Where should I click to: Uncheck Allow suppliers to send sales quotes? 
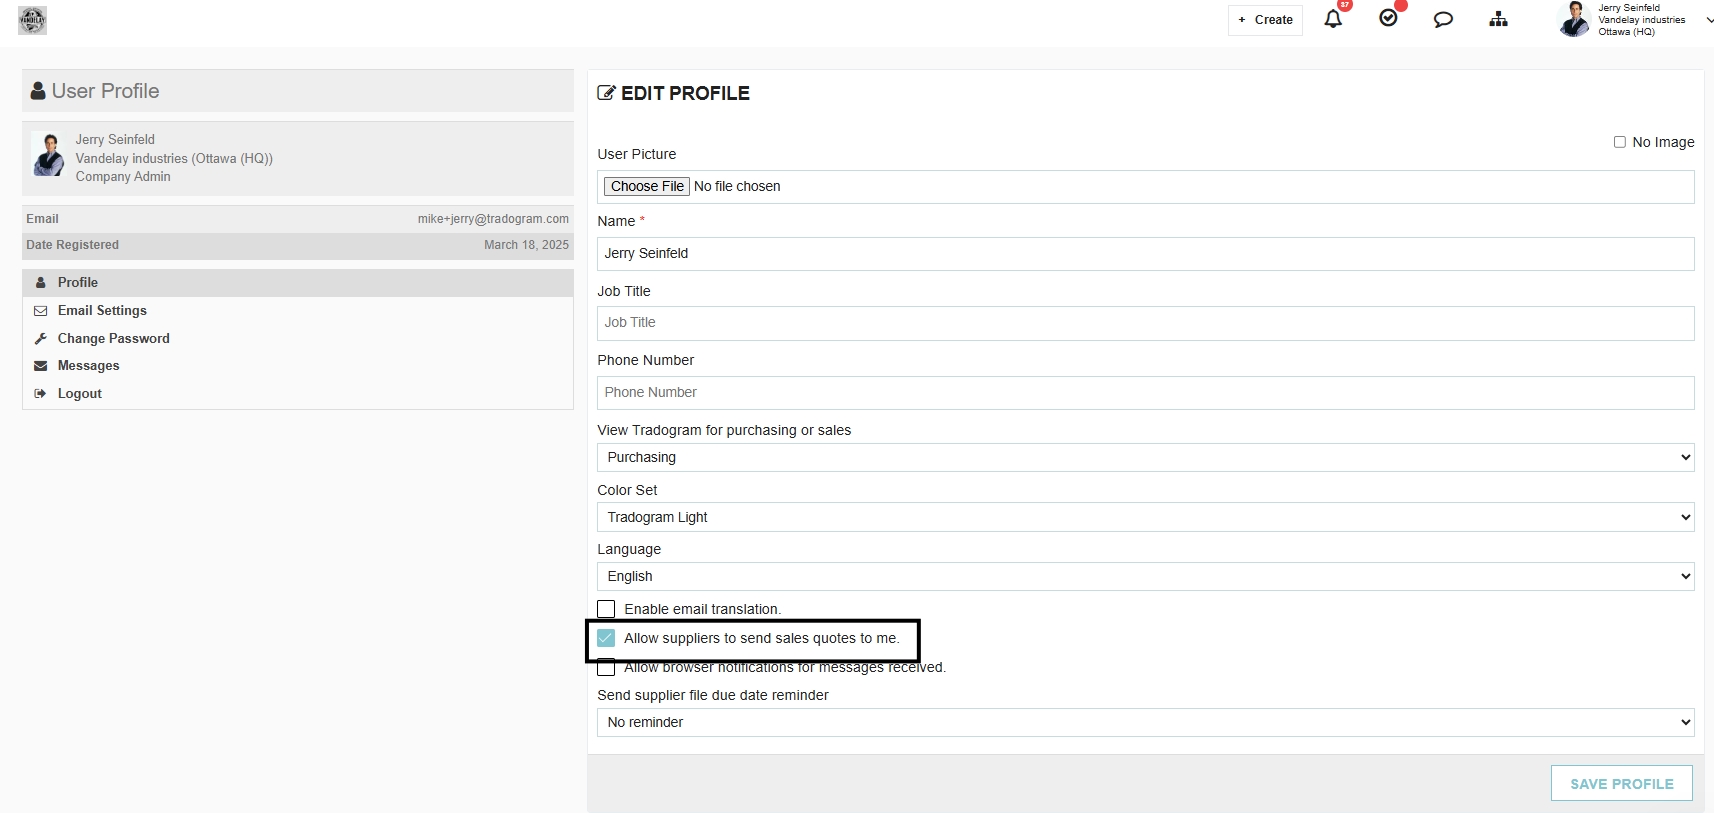point(606,638)
